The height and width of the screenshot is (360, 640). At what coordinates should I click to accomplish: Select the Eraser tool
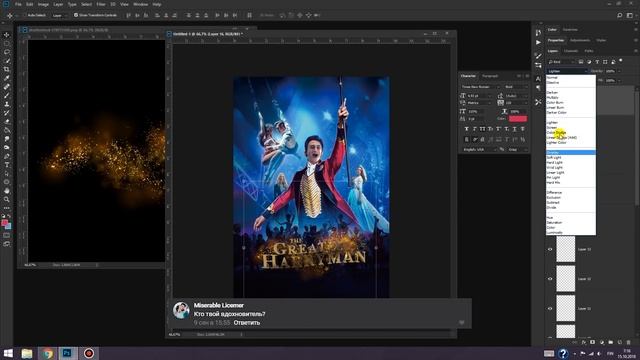[7, 122]
